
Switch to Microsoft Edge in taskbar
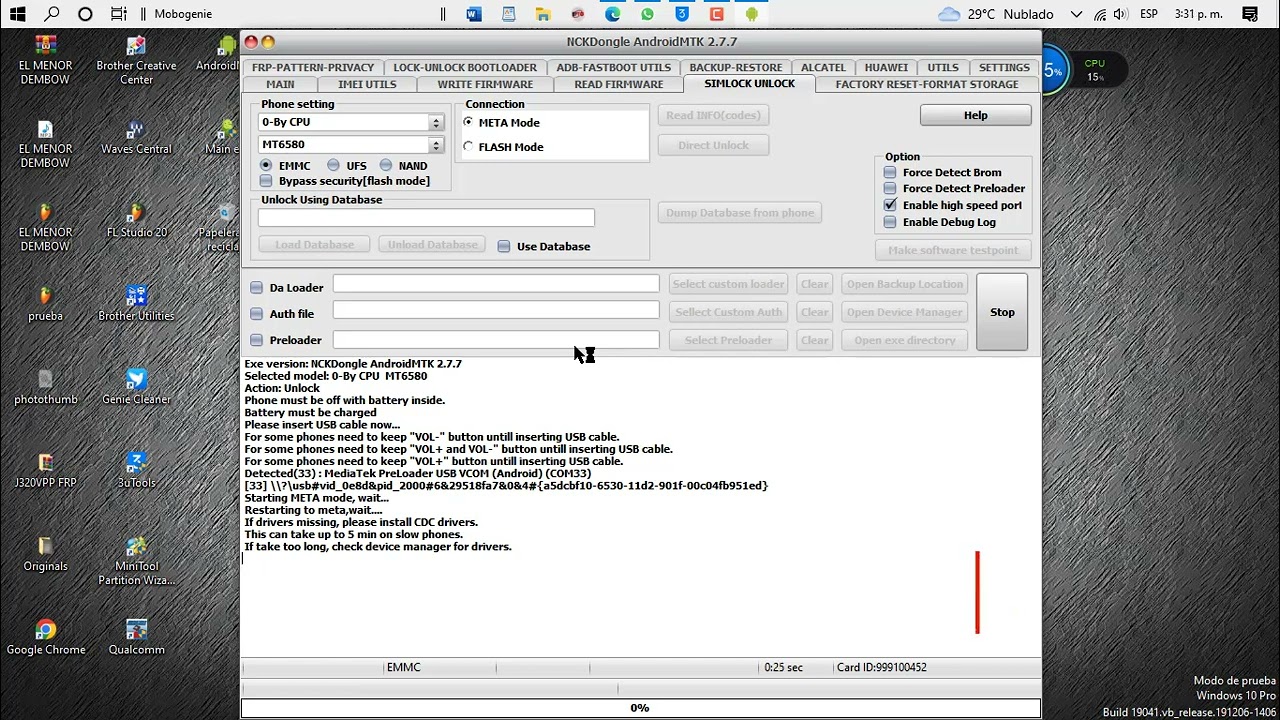(613, 14)
